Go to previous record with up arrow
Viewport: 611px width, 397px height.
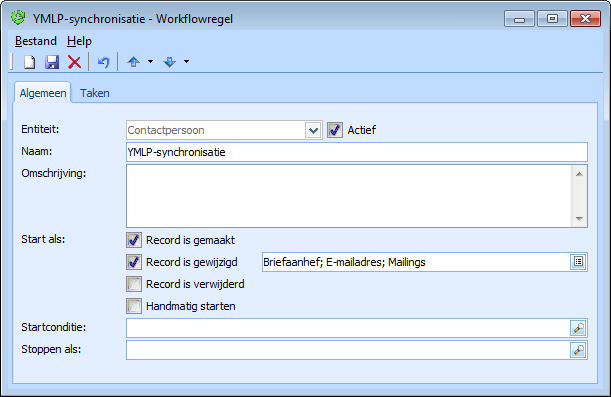(x=134, y=62)
